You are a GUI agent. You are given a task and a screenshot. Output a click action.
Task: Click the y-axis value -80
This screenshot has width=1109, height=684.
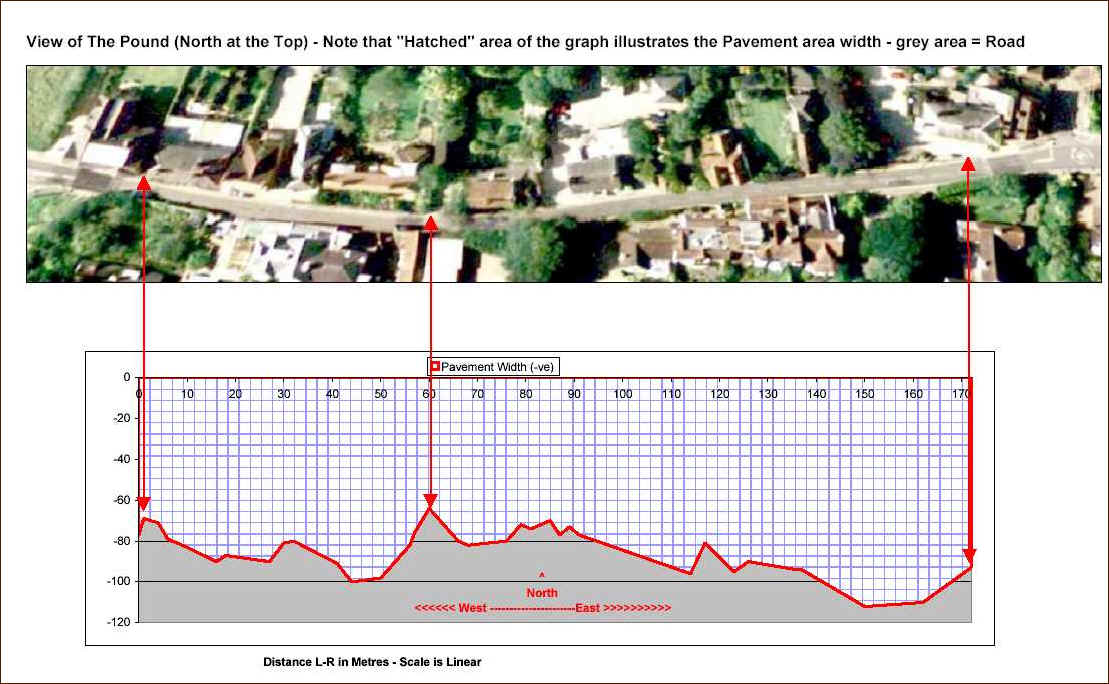[122, 541]
